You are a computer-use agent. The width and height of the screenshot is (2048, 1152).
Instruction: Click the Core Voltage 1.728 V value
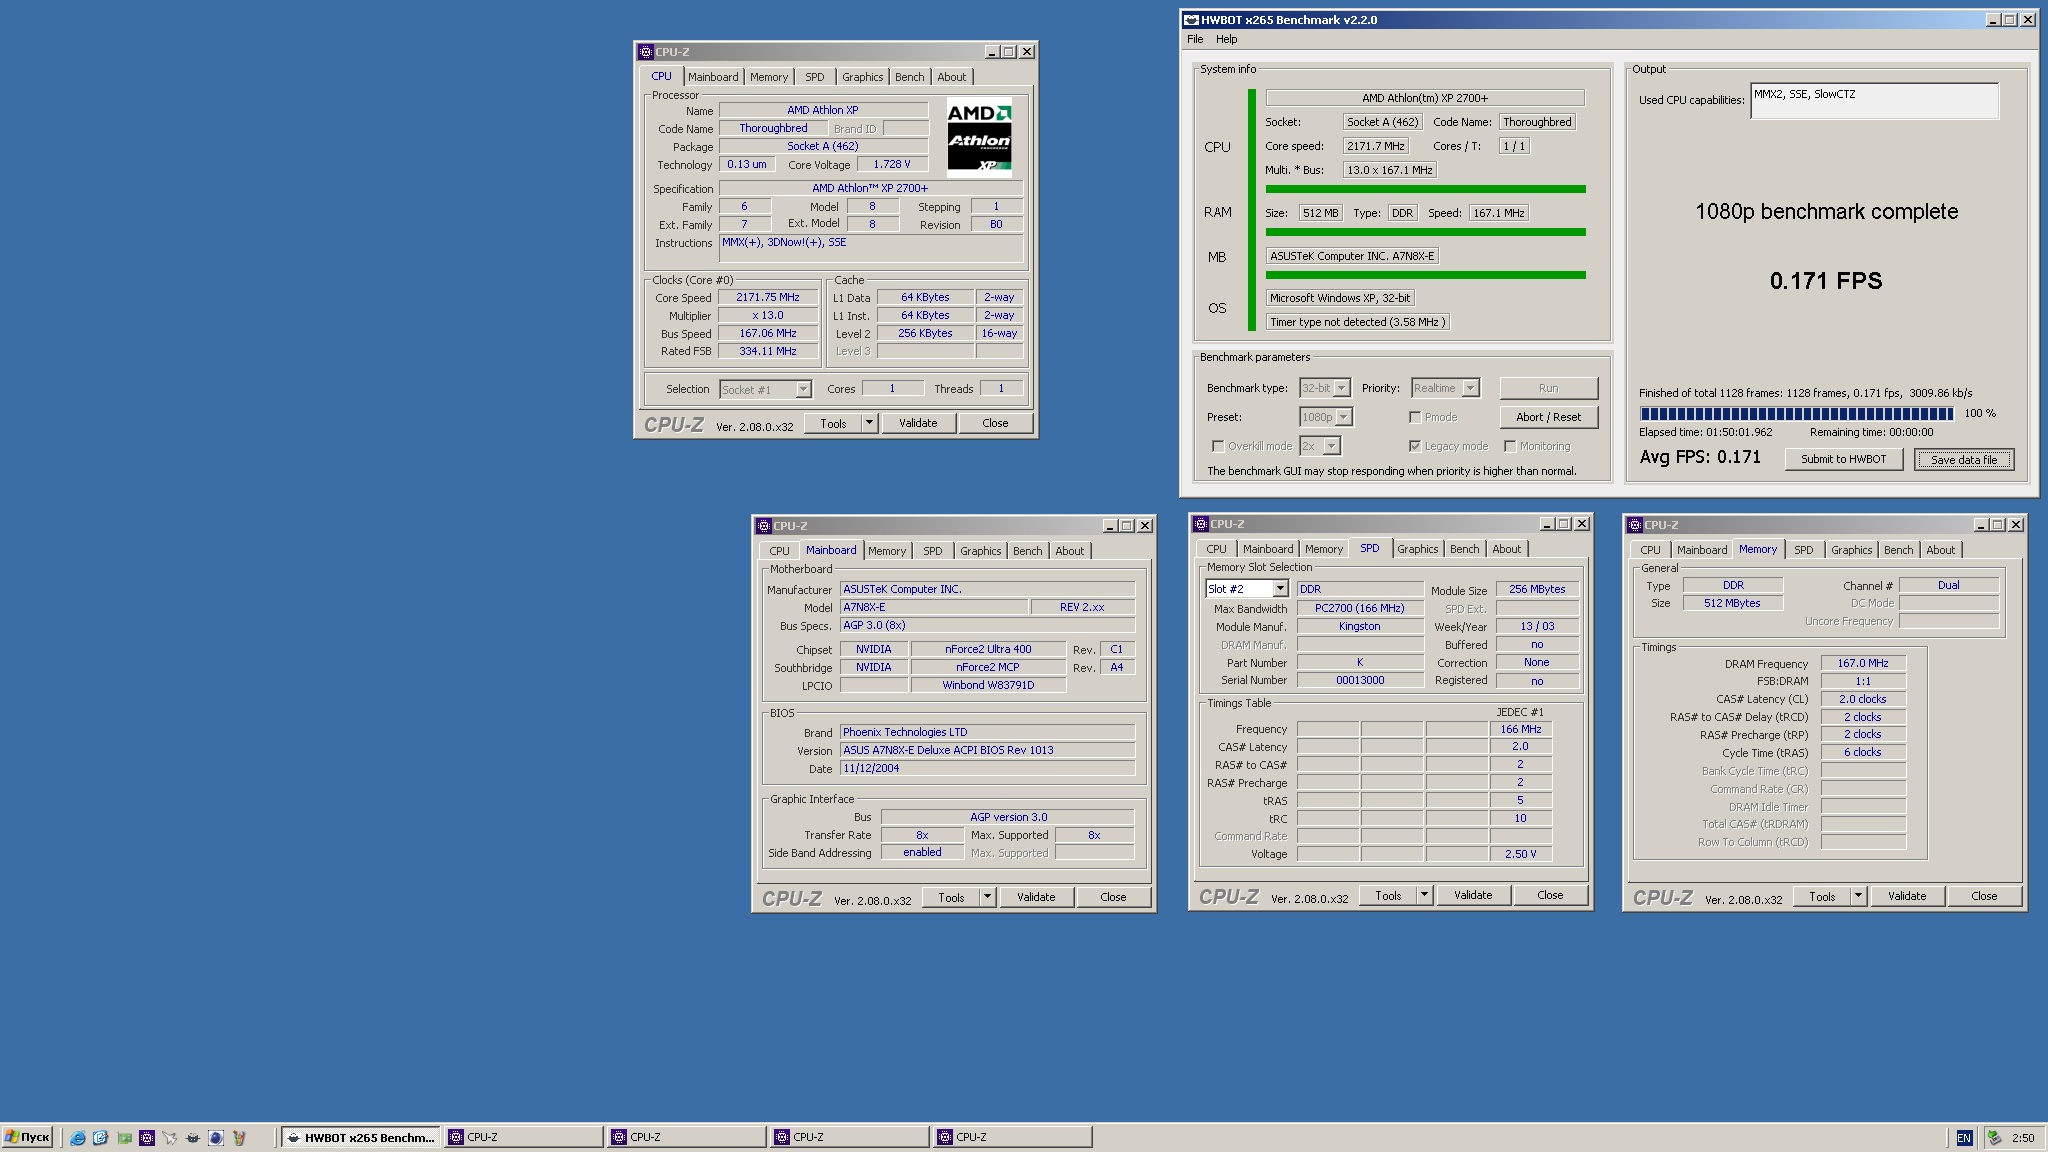[x=891, y=164]
